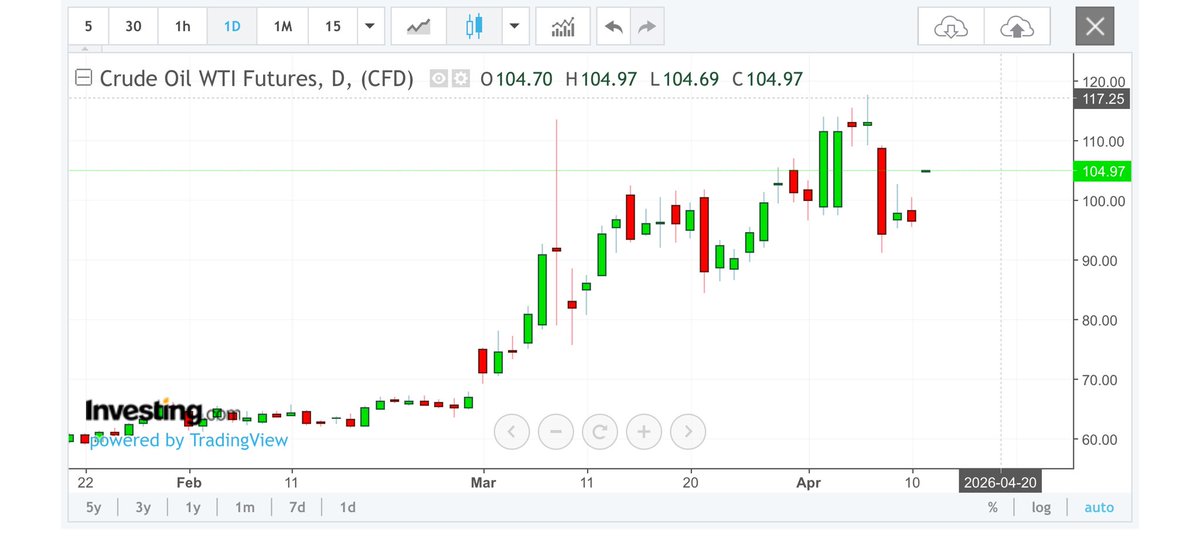The width and height of the screenshot is (1200, 555).
Task: Switch to 1M monthly interval
Action: 282,26
